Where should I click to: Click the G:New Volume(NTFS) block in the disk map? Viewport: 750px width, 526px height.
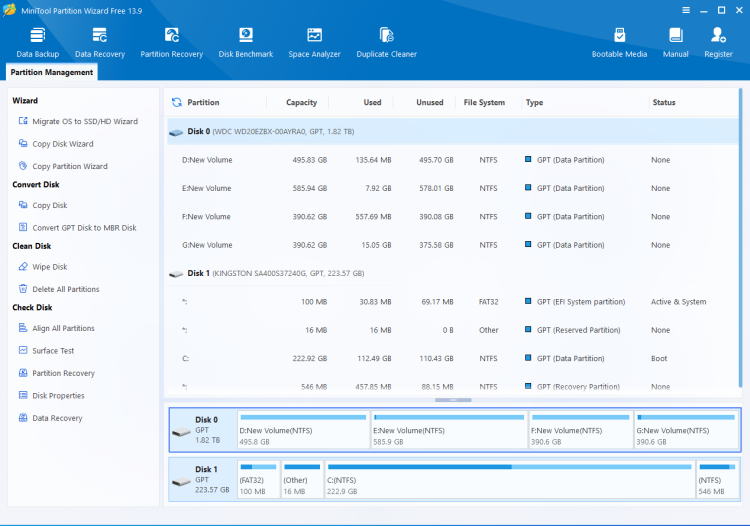click(x=686, y=430)
